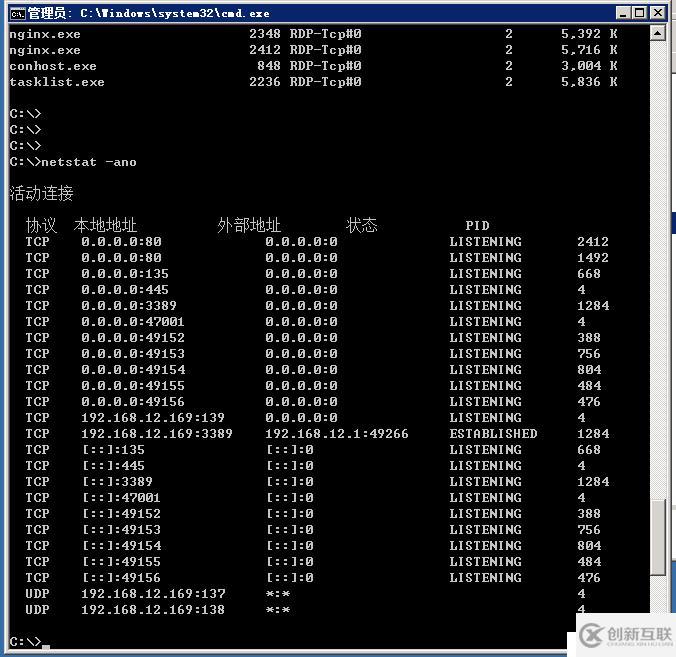
Task: Click local address '[::]:135'
Action: pos(113,450)
